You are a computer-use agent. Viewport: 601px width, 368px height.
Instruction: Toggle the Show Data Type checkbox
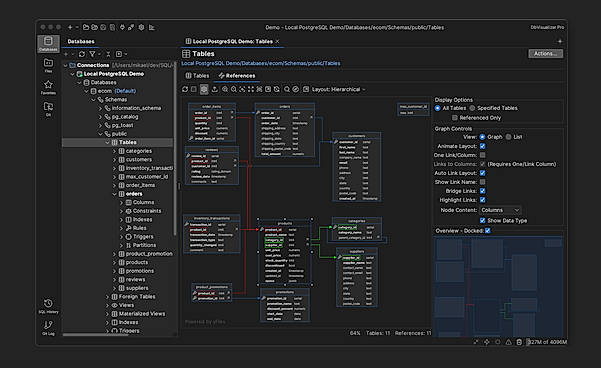click(483, 220)
